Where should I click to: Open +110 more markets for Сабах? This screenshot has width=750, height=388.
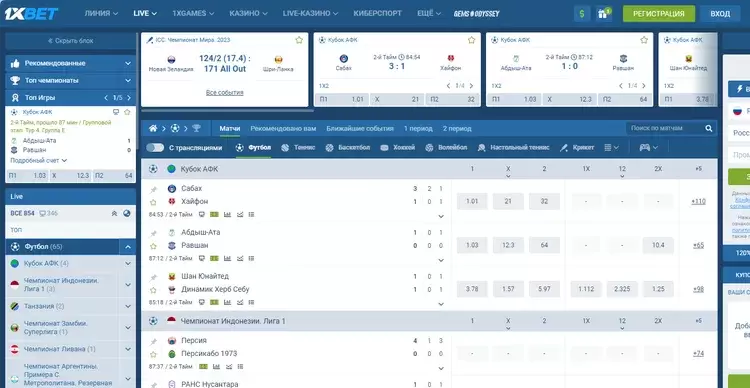pyautogui.click(x=698, y=201)
